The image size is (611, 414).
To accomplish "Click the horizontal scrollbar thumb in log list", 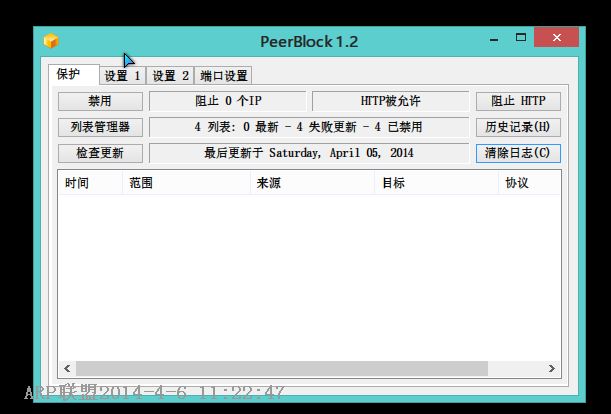I will pyautogui.click(x=282, y=368).
